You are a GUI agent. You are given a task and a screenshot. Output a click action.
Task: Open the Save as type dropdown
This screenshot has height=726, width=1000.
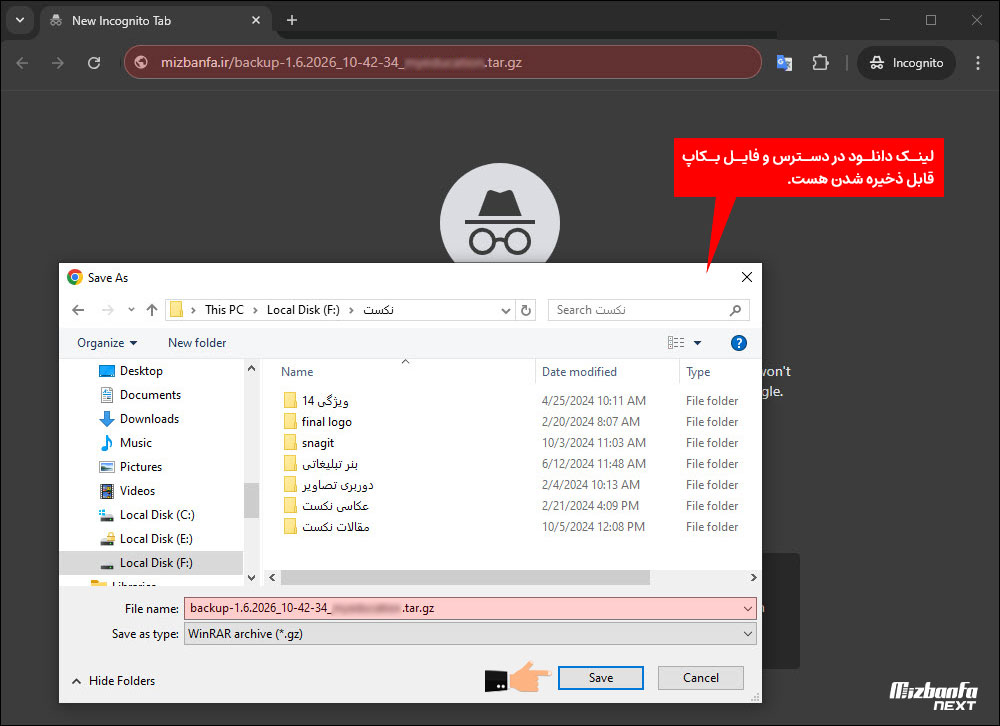coord(747,633)
